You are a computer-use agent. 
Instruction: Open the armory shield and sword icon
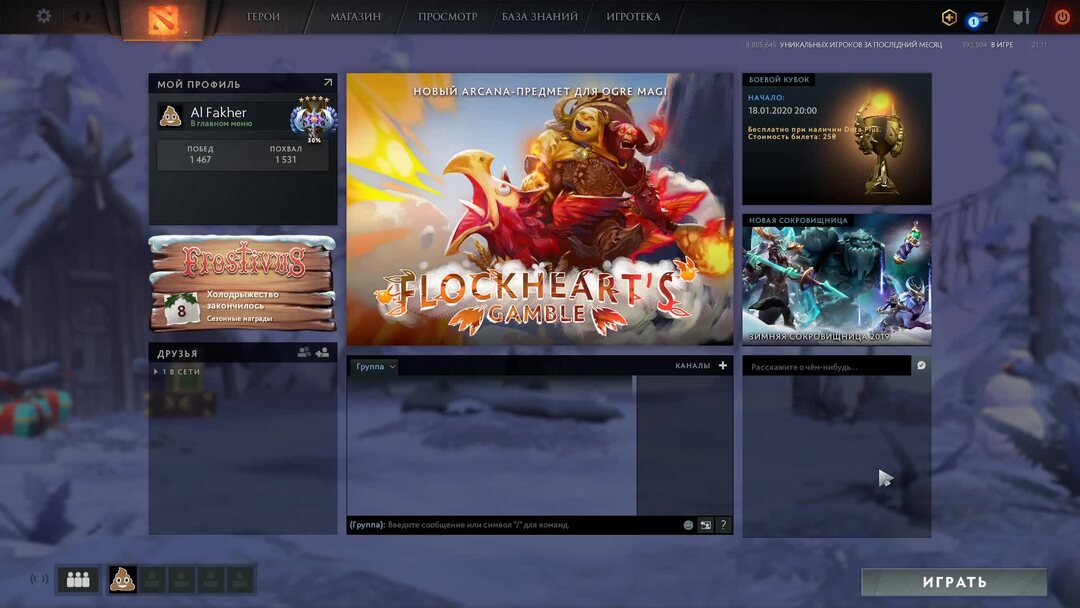1021,17
